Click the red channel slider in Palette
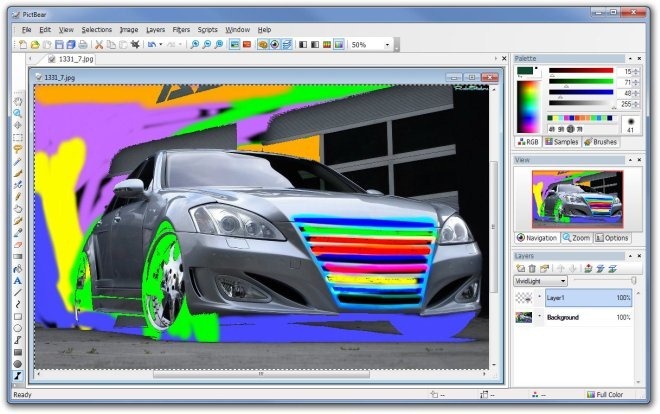This screenshot has height=414, width=660. point(580,71)
